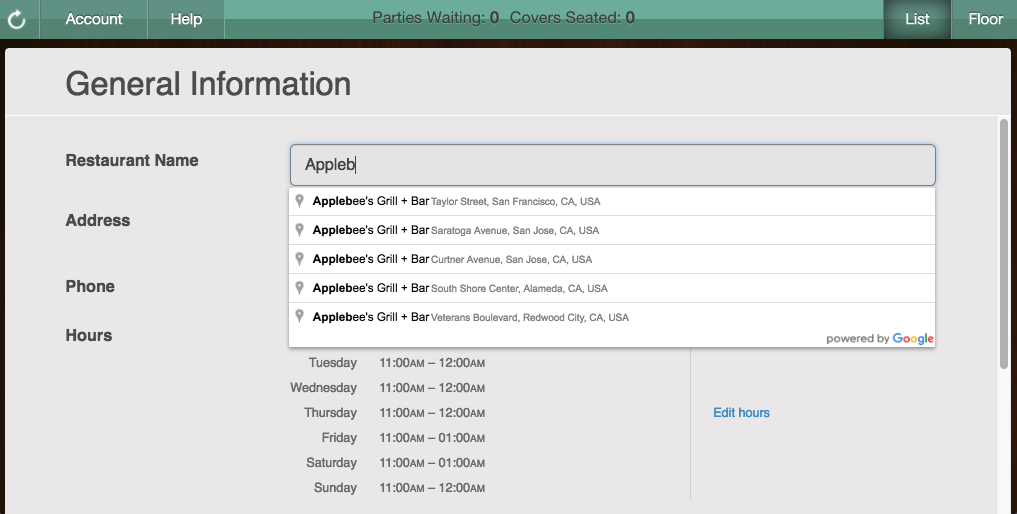Click the Saturday hours row
Image resolution: width=1017 pixels, height=514 pixels.
coord(396,463)
